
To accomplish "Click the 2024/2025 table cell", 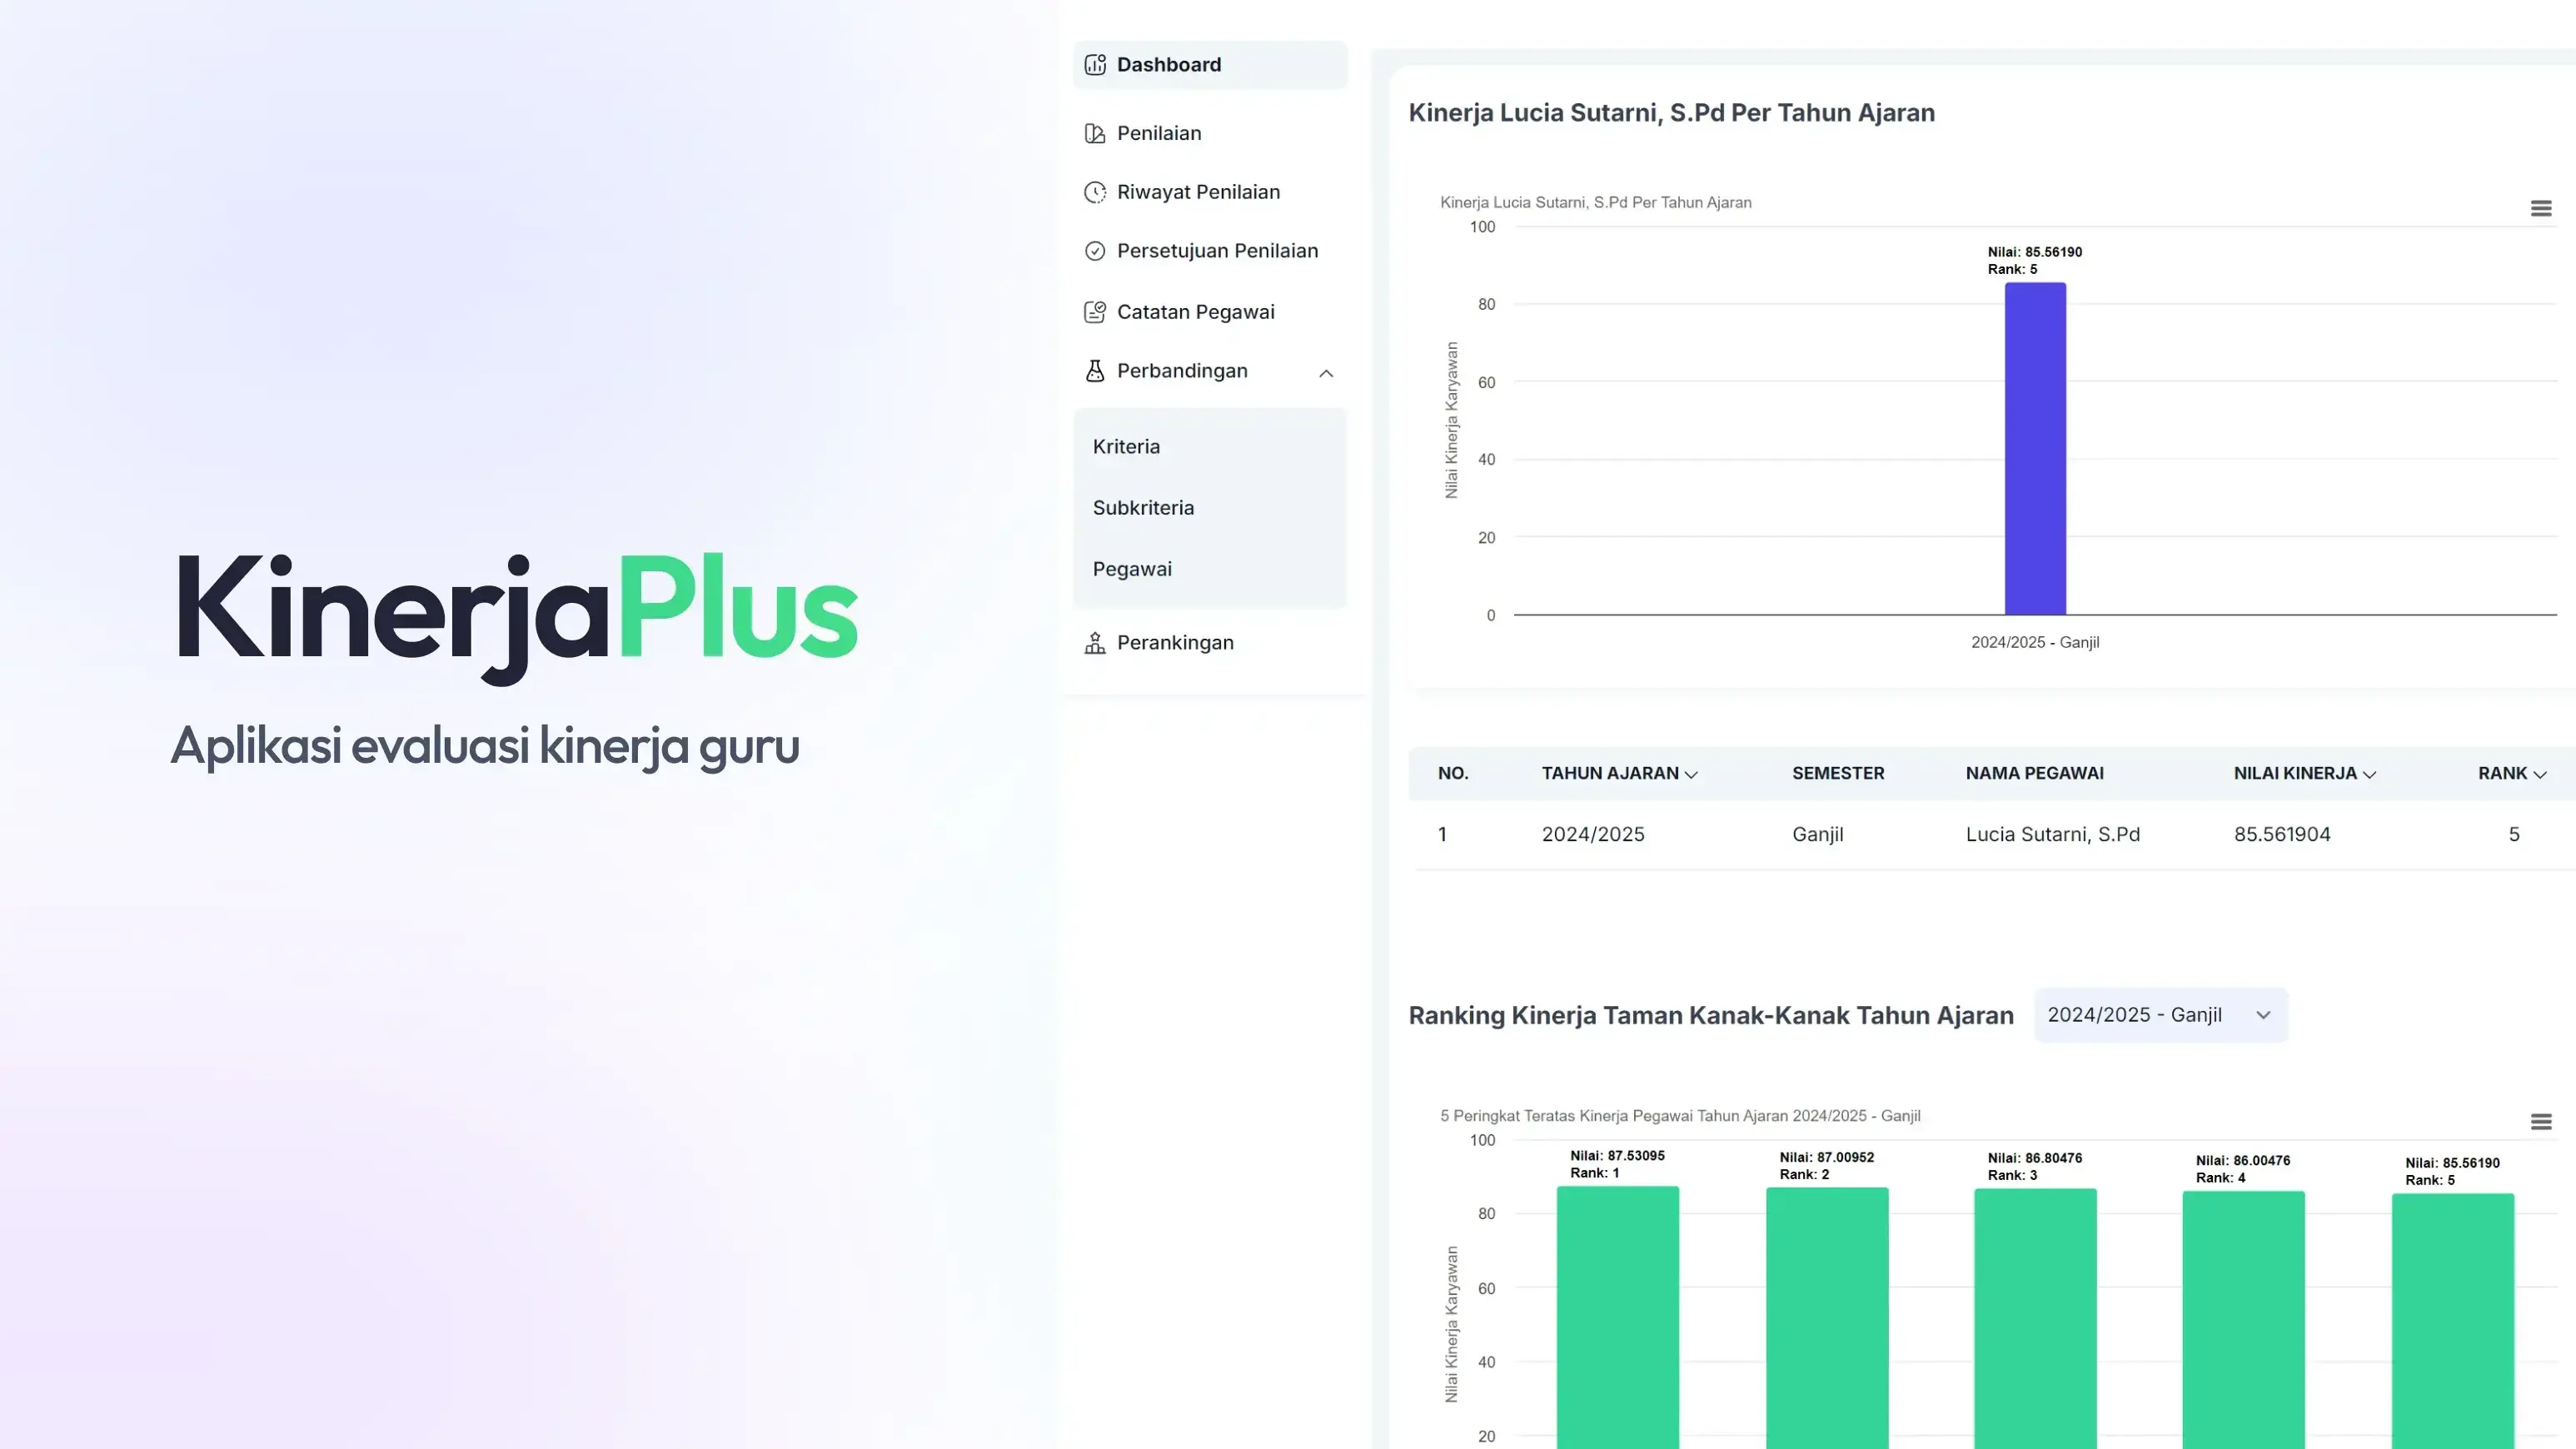I will [x=1593, y=835].
